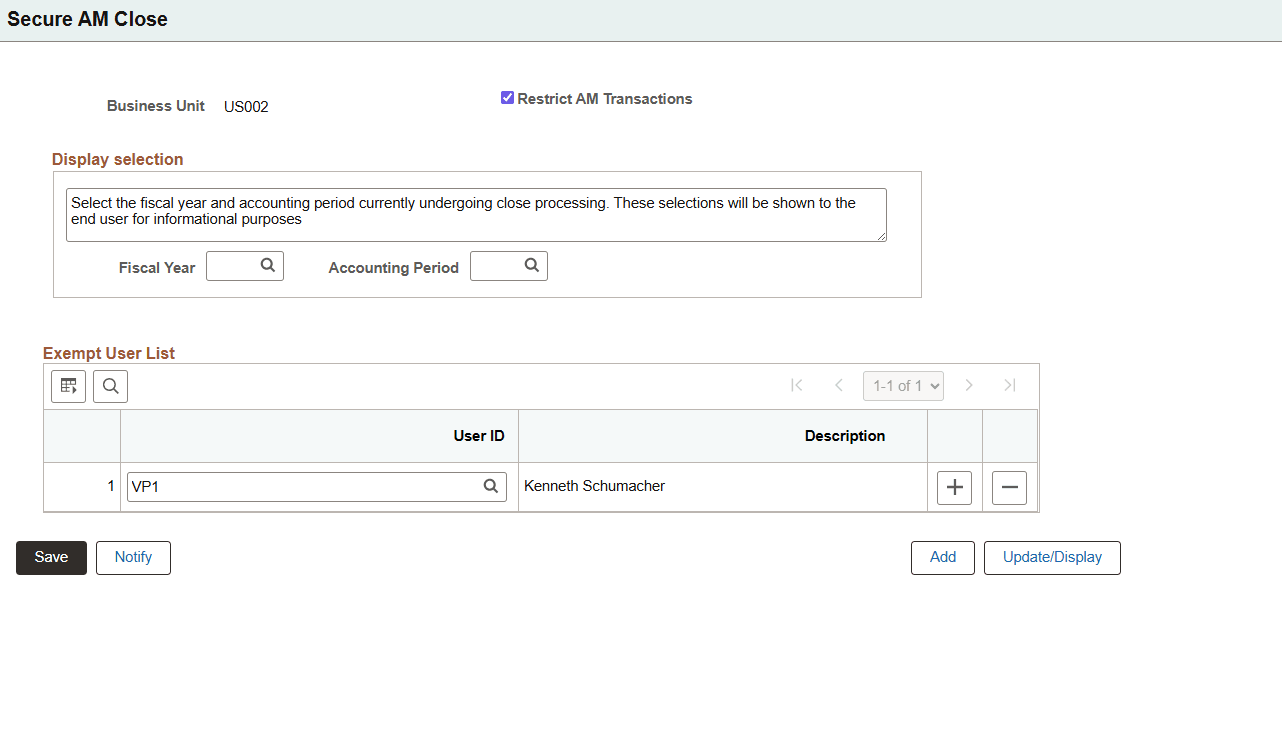
Task: Click the Display selection heading
Action: [x=118, y=159]
